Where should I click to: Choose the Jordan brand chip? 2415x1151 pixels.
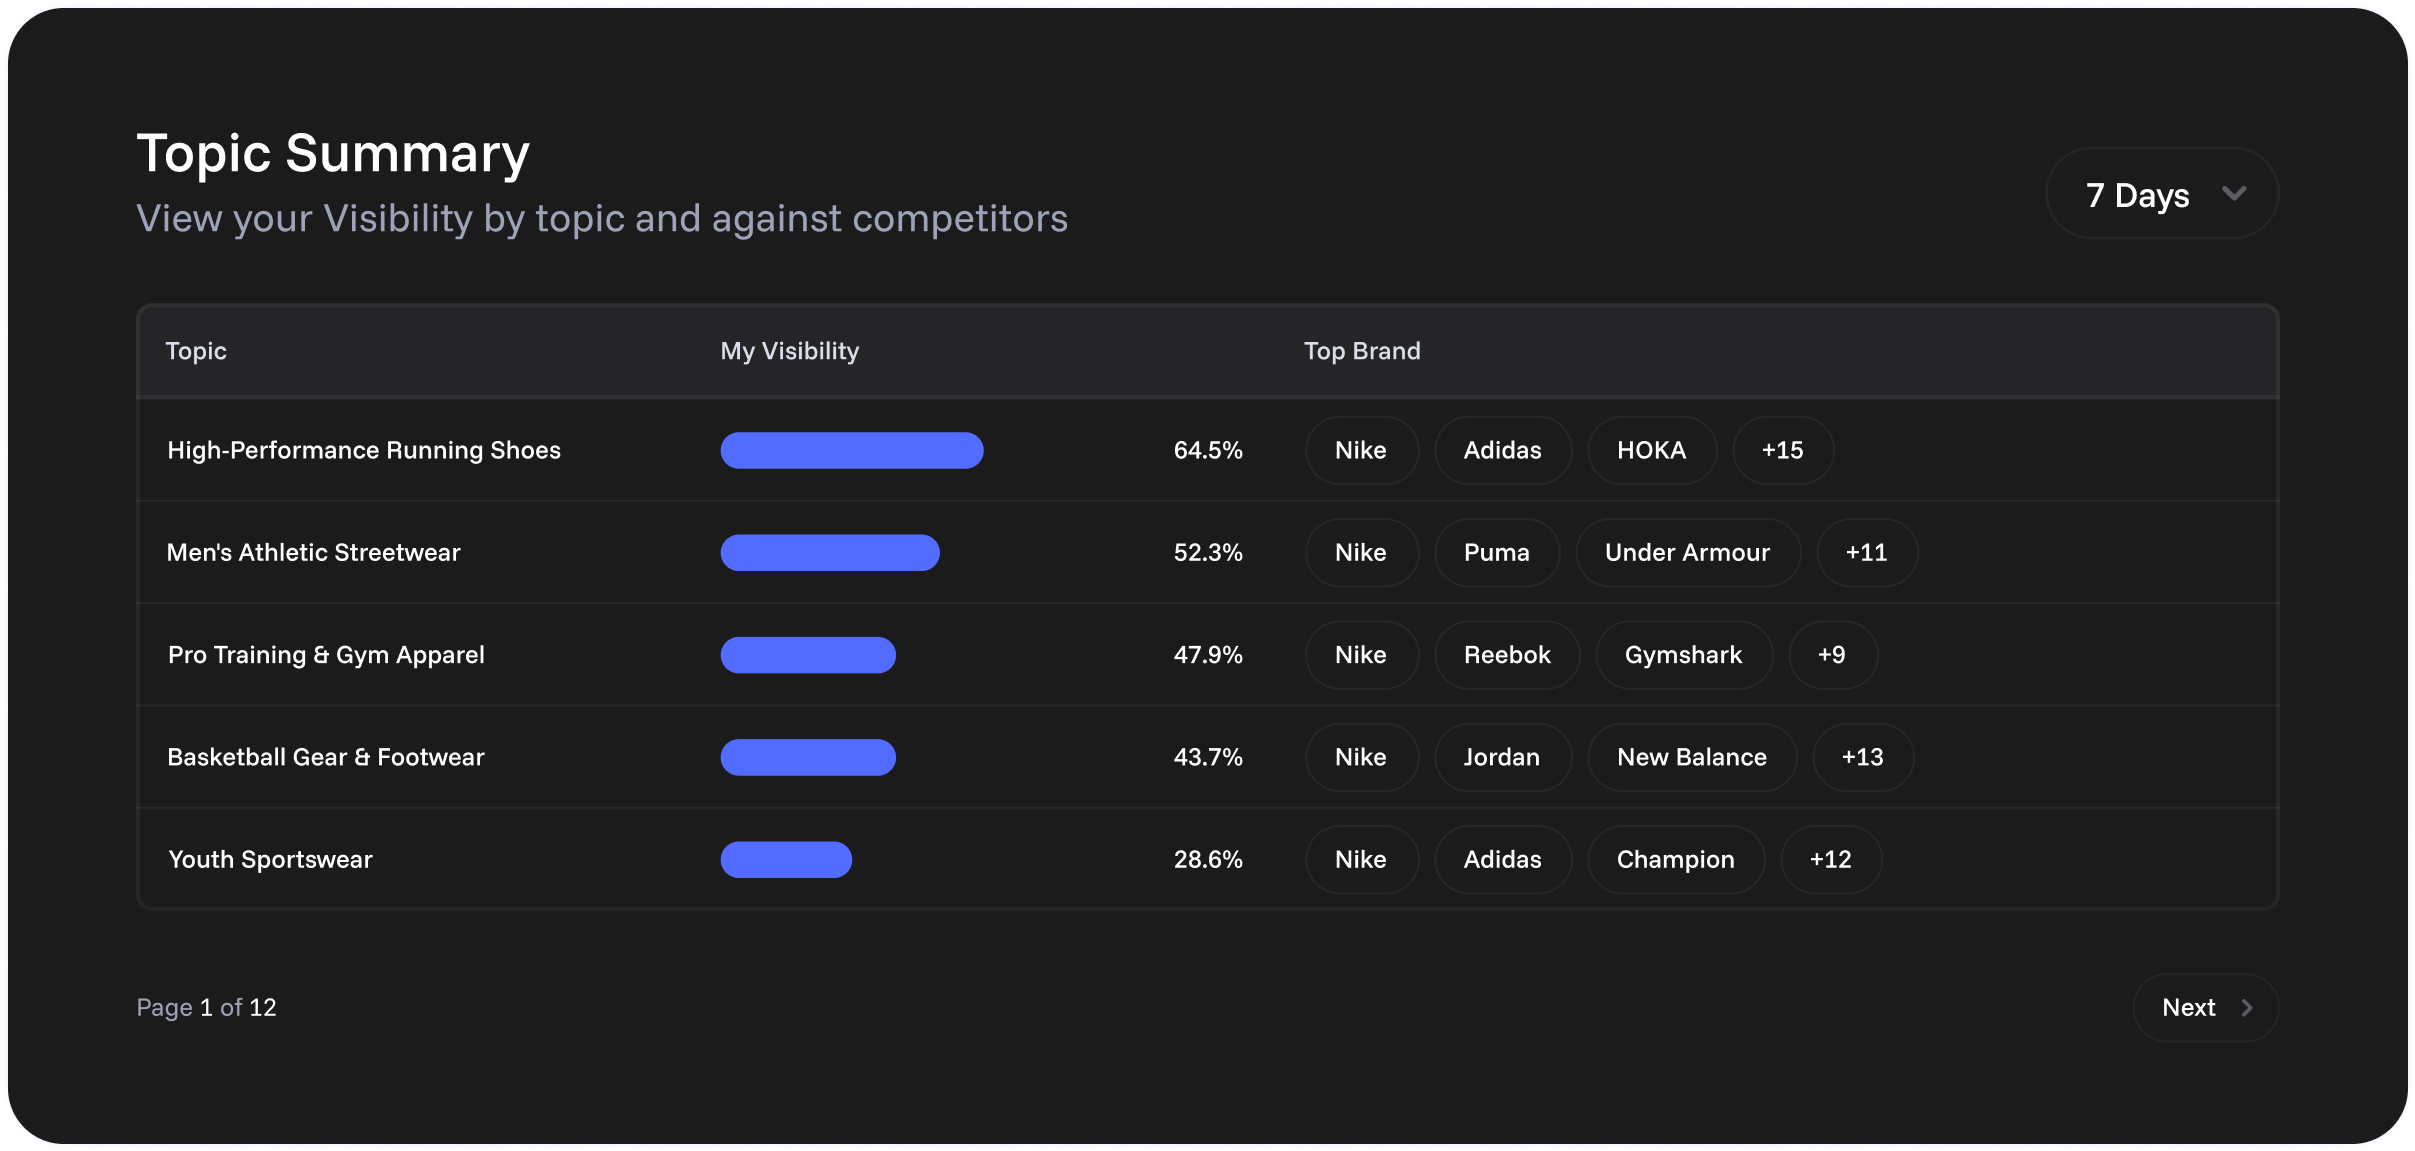tap(1501, 758)
